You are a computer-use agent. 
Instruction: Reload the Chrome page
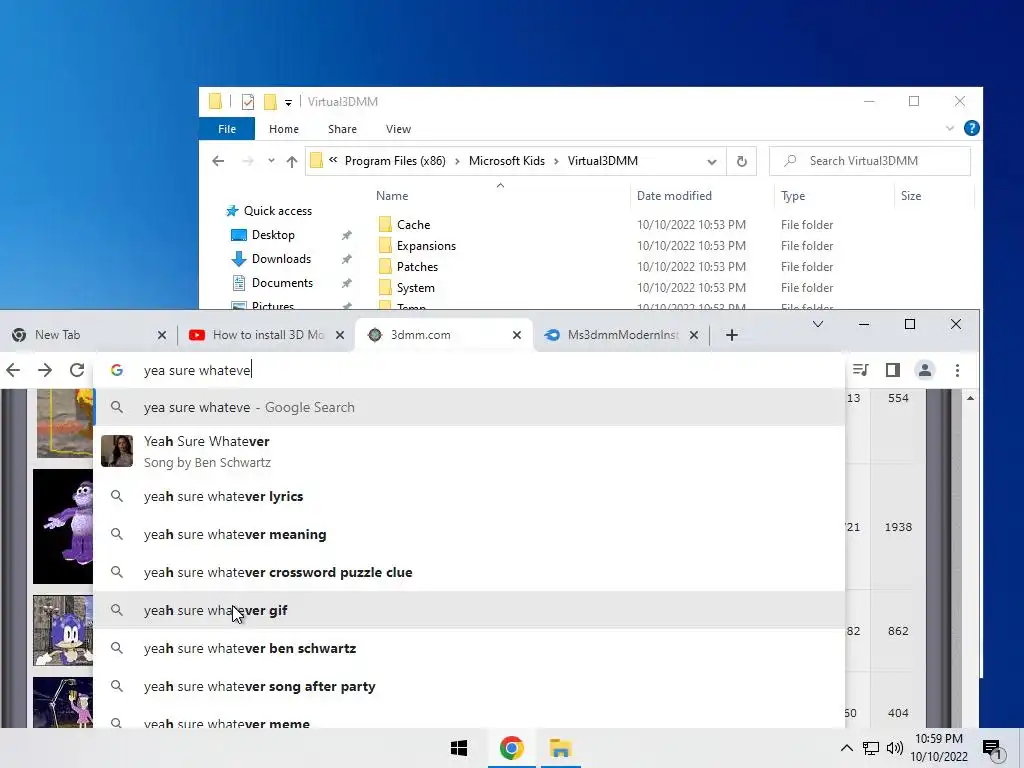point(77,370)
